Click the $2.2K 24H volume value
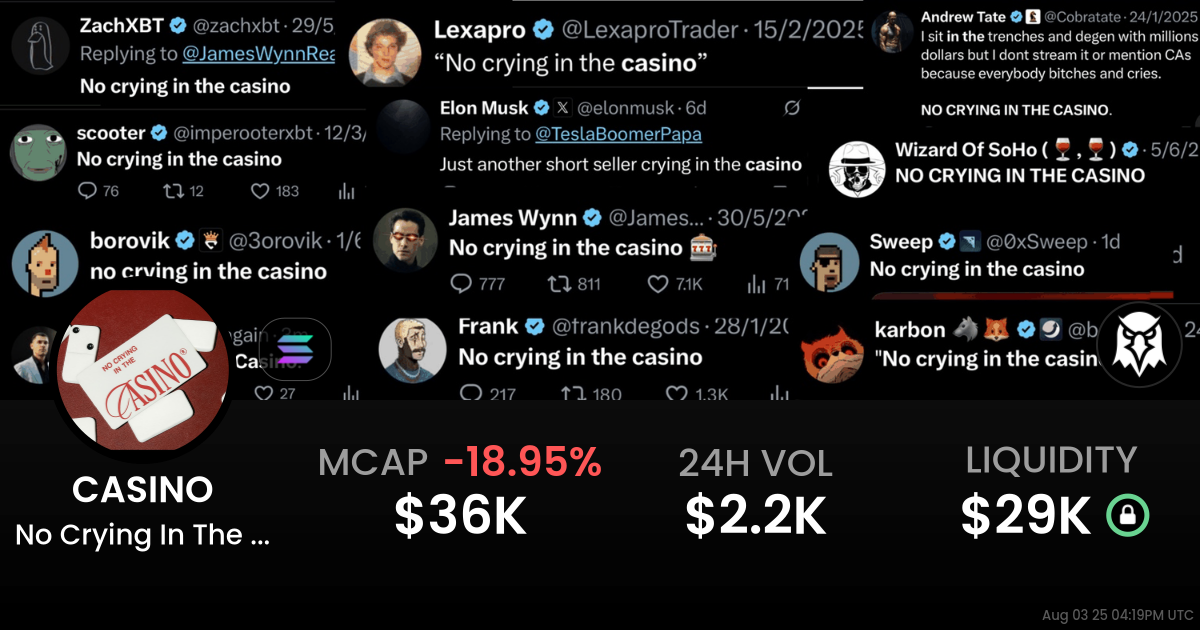Screen dimensions: 1200x630 [x=755, y=516]
